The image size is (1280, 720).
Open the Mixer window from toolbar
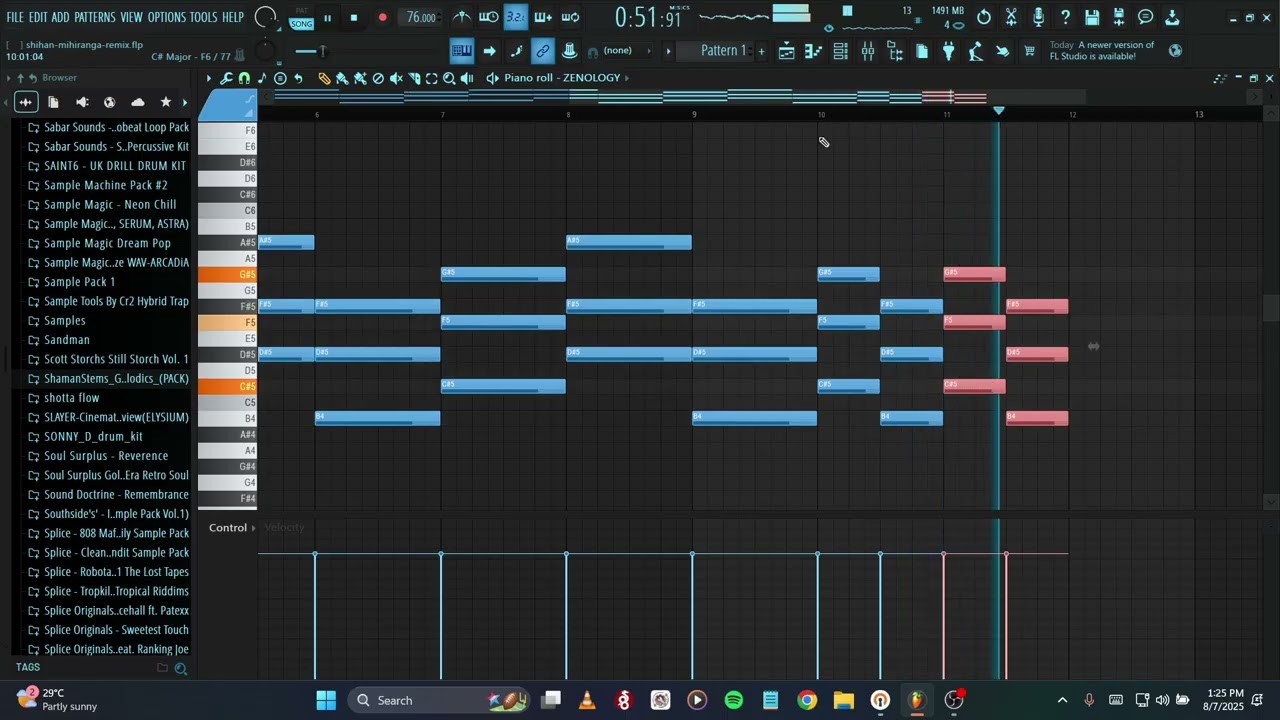[868, 51]
